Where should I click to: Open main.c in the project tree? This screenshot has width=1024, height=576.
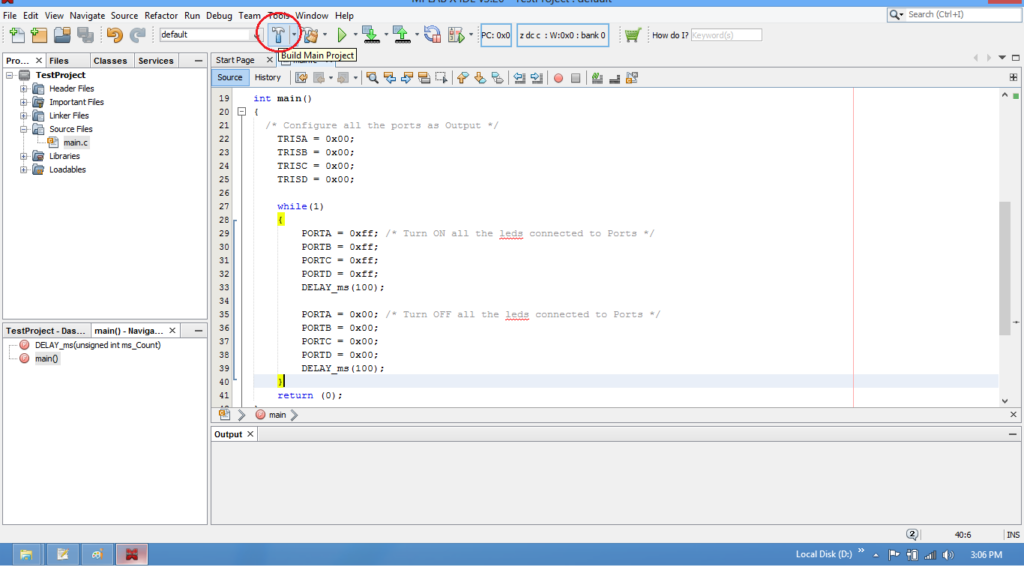point(76,143)
